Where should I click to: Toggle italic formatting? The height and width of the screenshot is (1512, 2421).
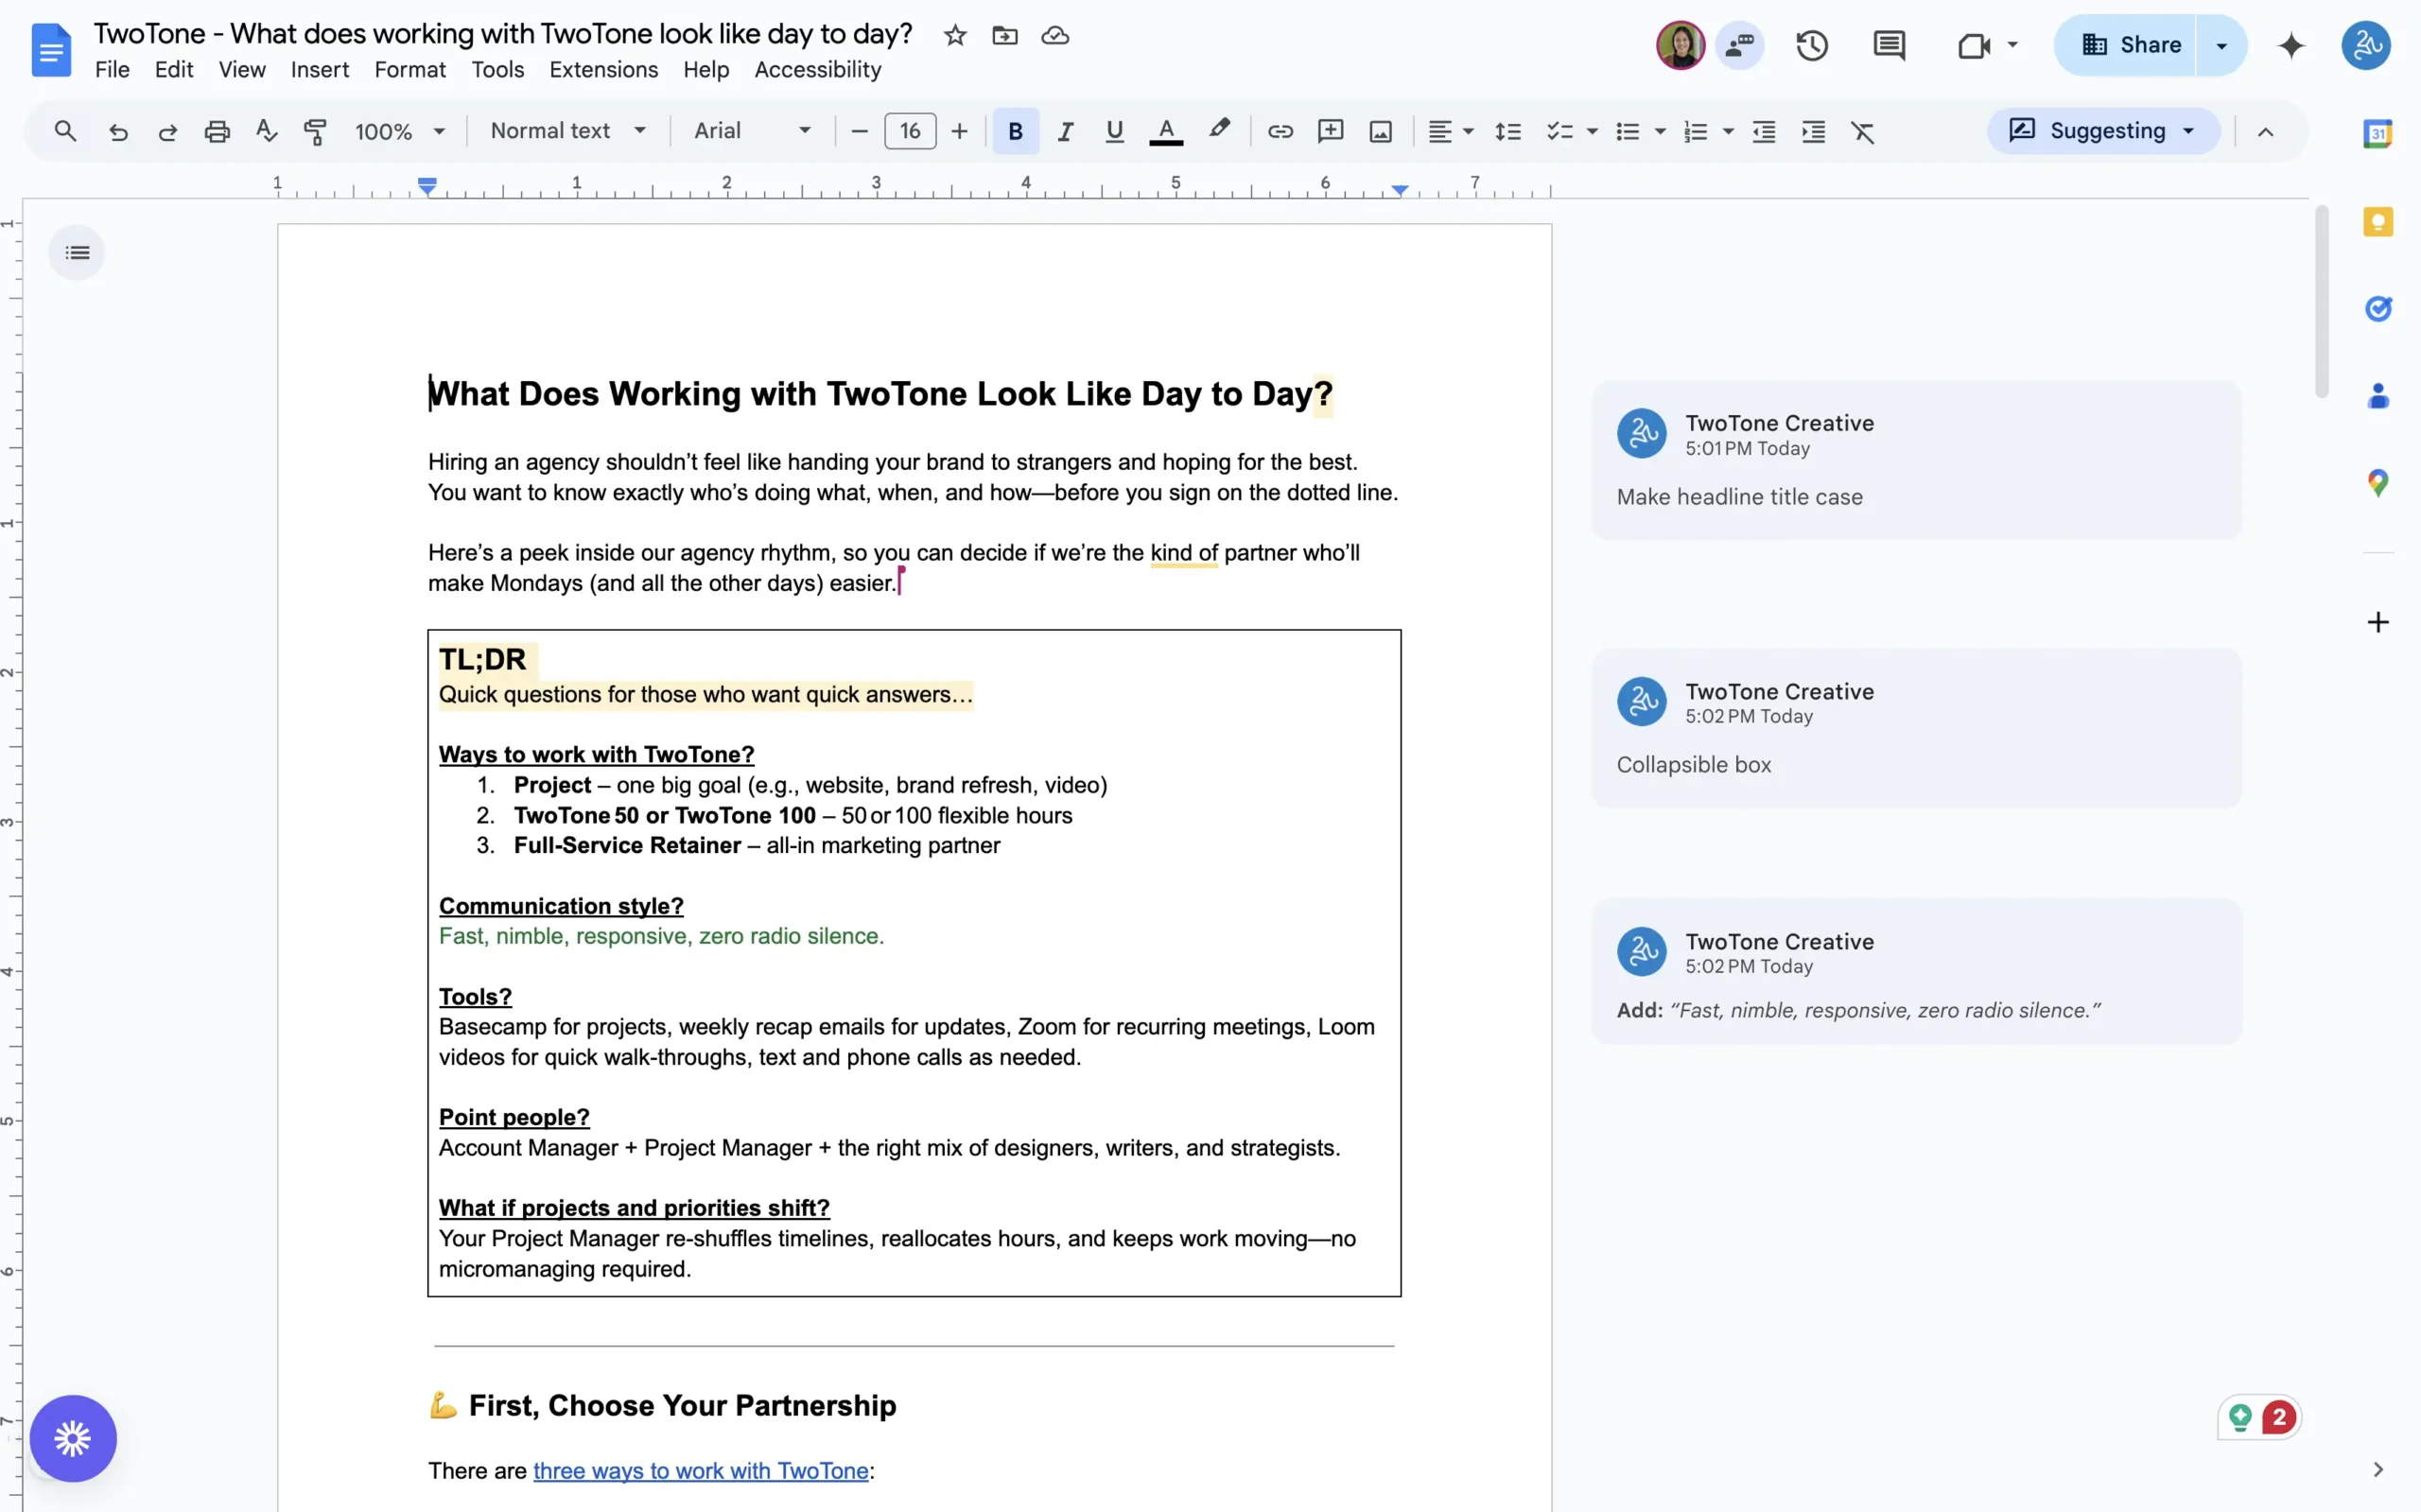(x=1065, y=131)
